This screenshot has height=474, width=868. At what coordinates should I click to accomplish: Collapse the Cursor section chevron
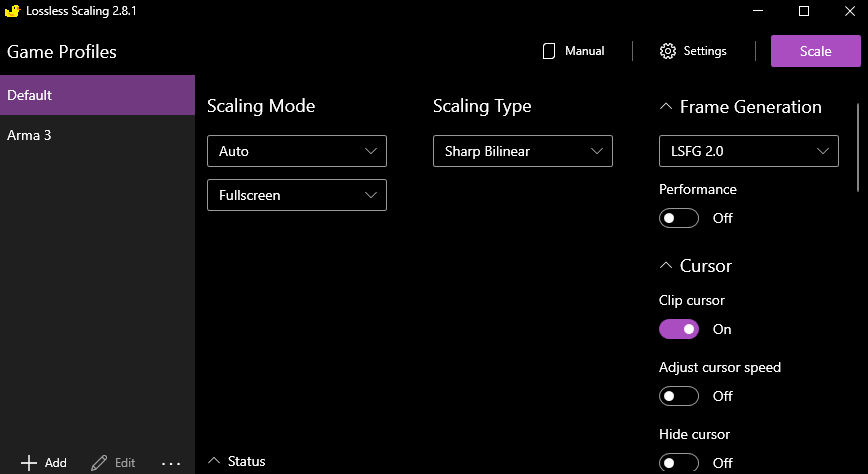pos(665,266)
